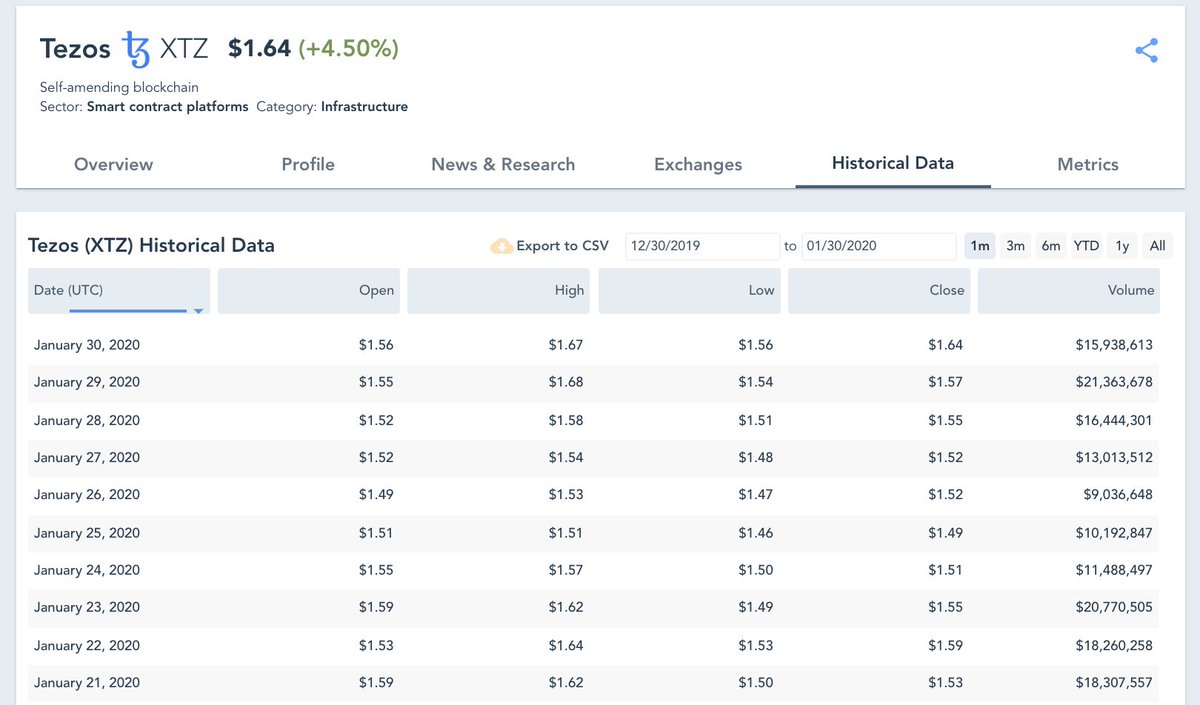Open the Profile tab
This screenshot has width=1200, height=705.
pos(308,164)
